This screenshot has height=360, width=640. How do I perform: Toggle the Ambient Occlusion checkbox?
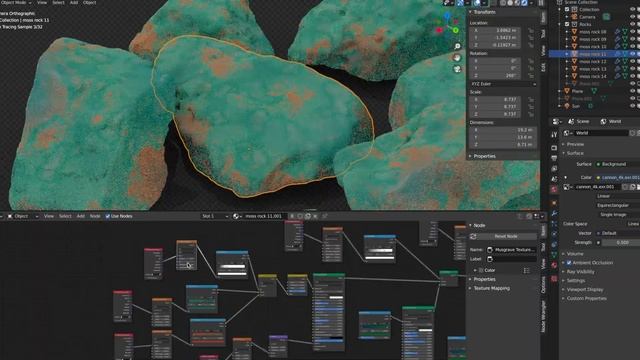[569, 263]
